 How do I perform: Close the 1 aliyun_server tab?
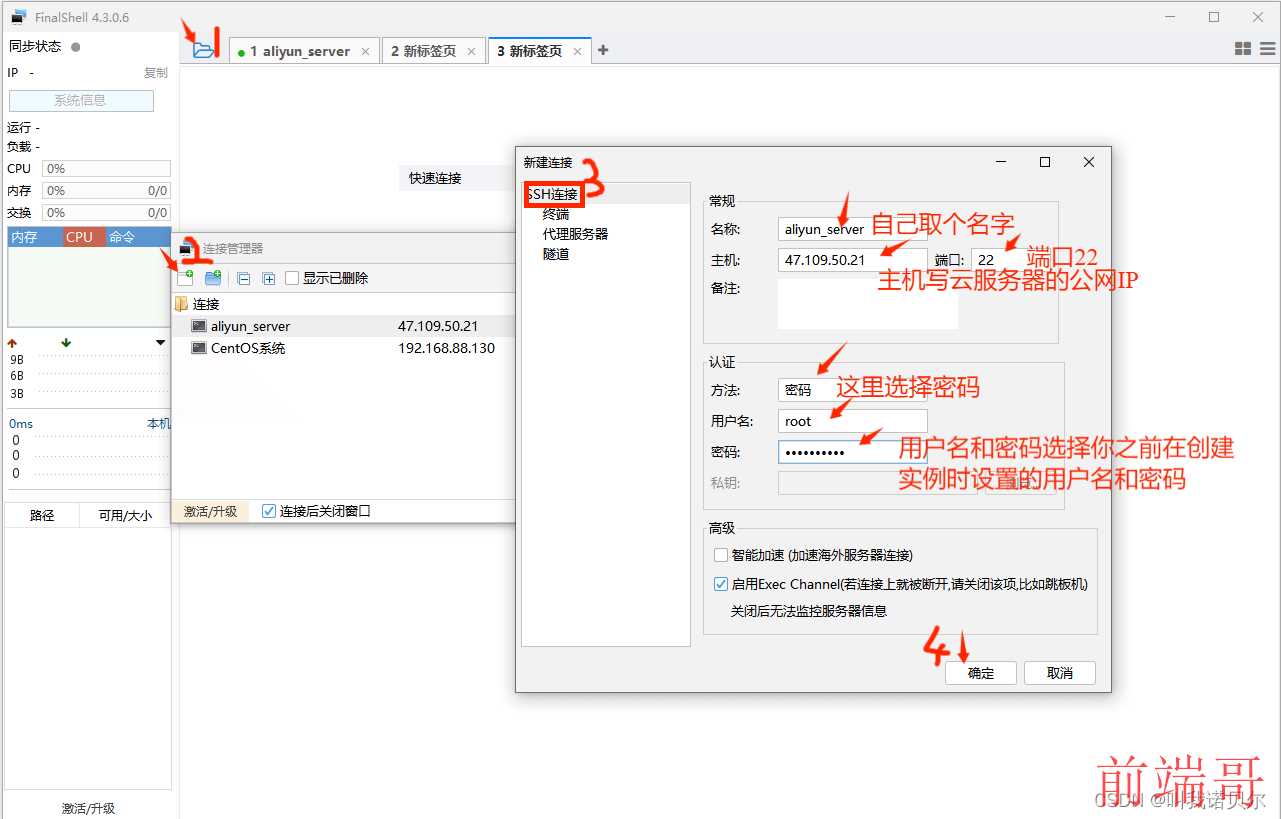point(365,51)
